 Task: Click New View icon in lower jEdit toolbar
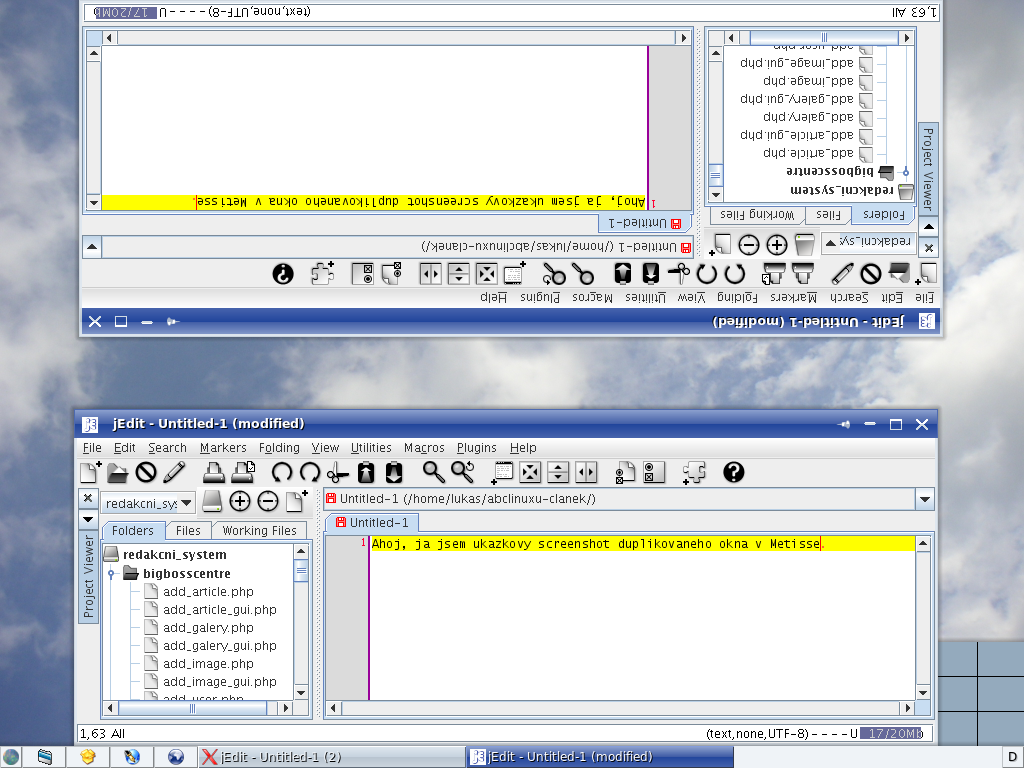point(502,472)
